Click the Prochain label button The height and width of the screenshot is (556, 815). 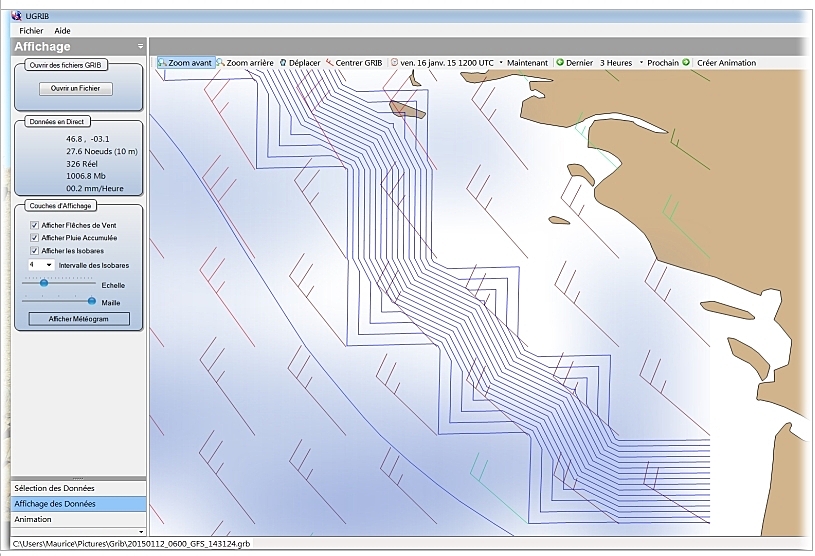[x=663, y=63]
